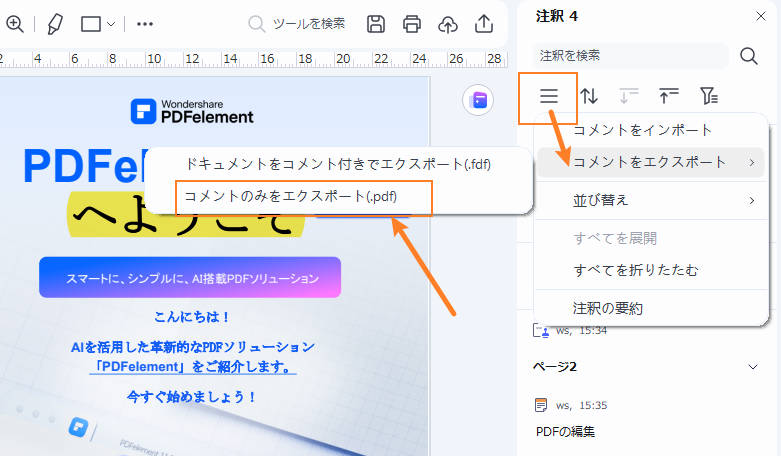Click the note annotation icon at 15:35

click(x=540, y=405)
